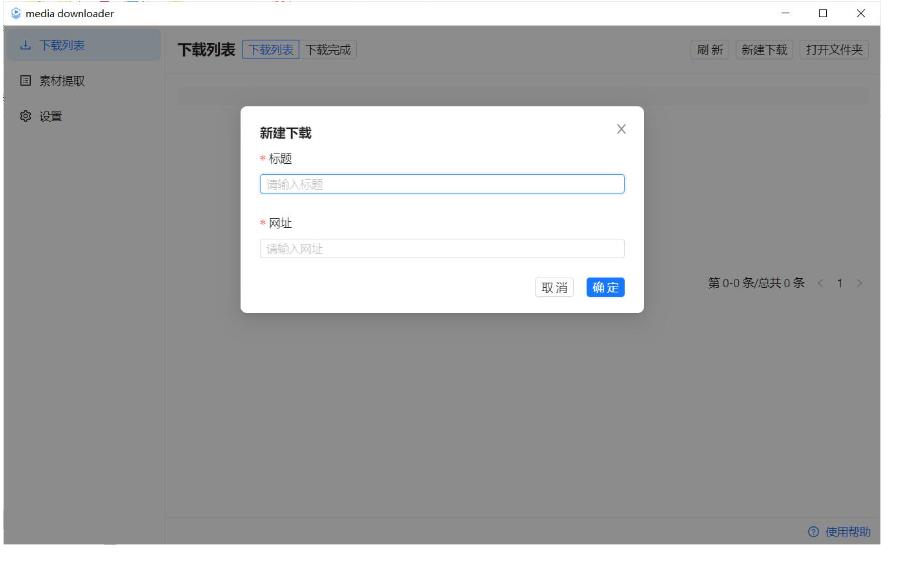Select page 1 in pagination
The height and width of the screenshot is (561, 908).
click(840, 283)
